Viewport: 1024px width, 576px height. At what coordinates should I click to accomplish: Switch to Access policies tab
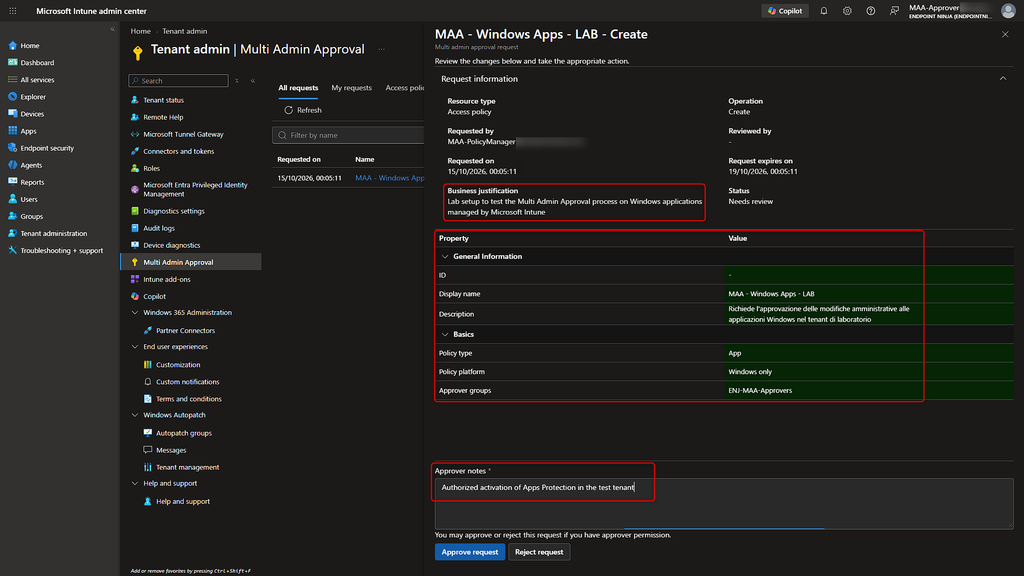(405, 88)
